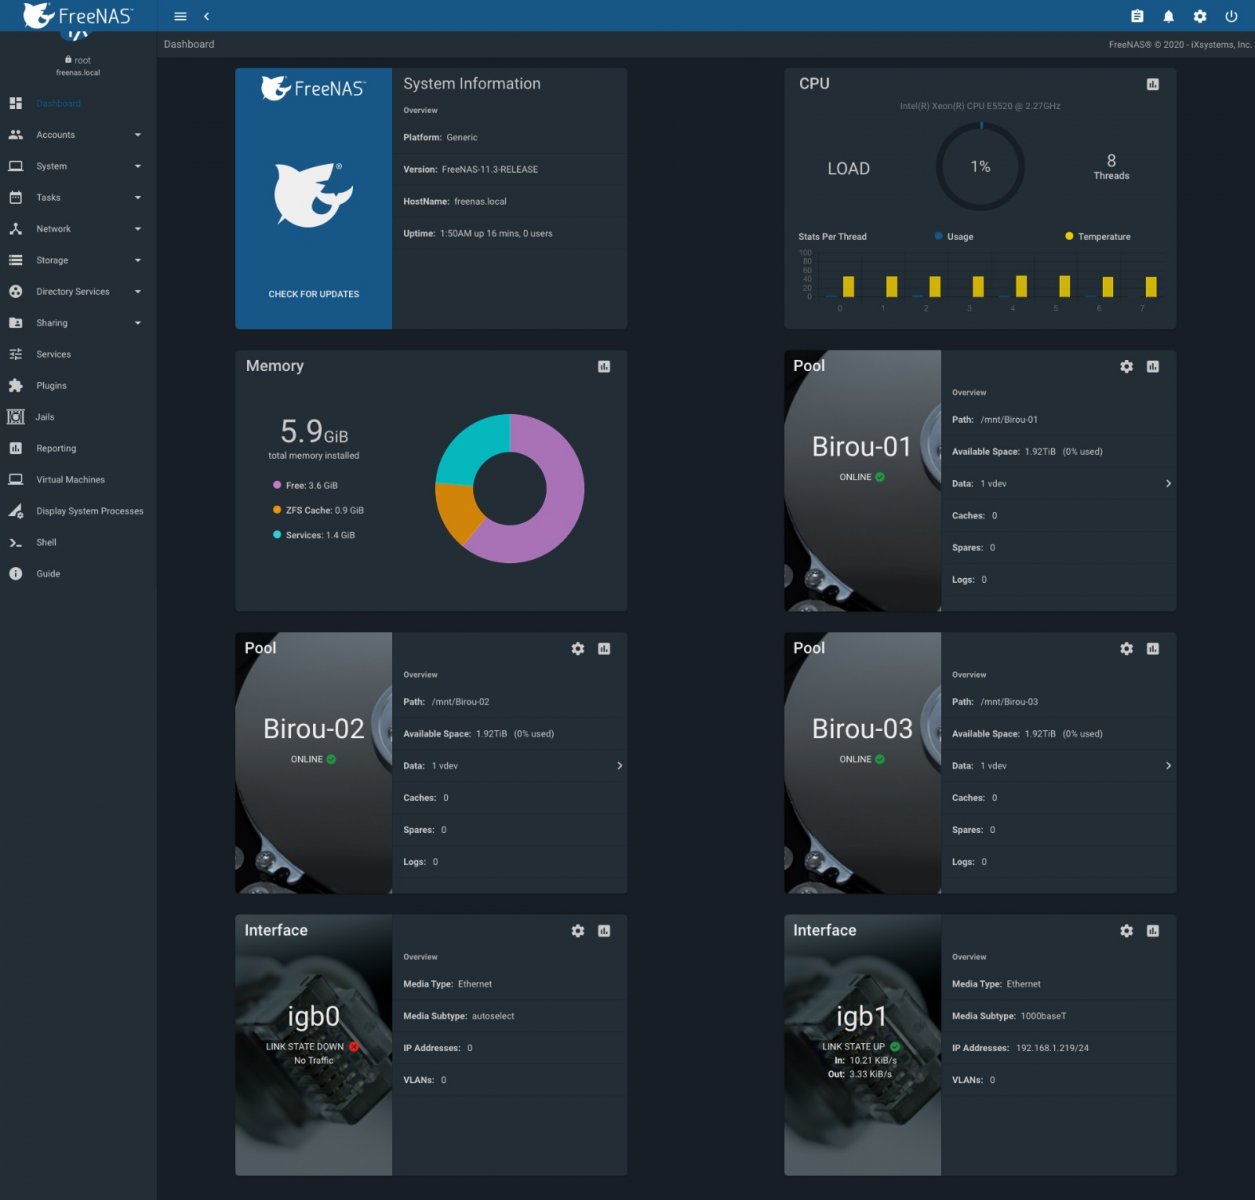Click the Version FreeNAS-11.3-RELEASE row

(x=509, y=170)
